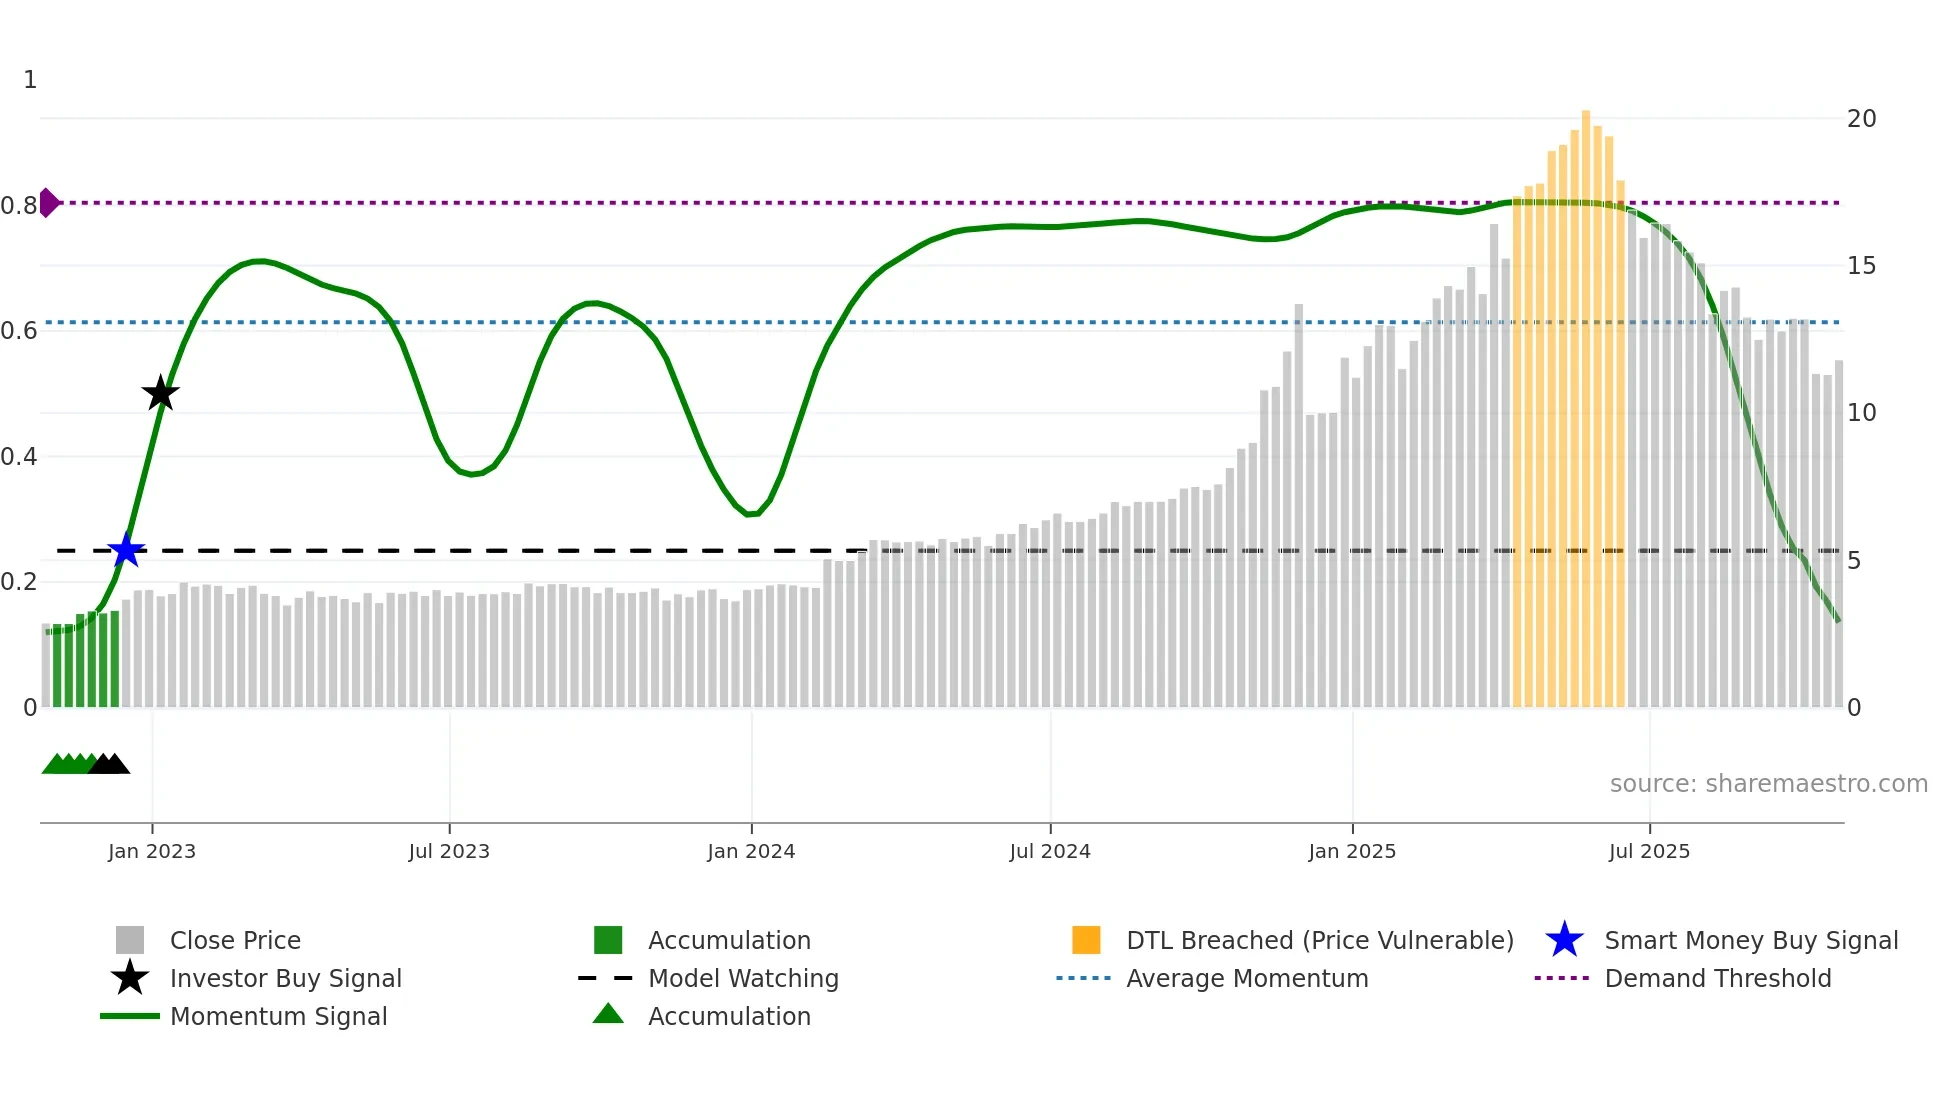Click the black Investor Buy Signal star on chart
This screenshot has height=1102, width=1960.
pos(160,394)
